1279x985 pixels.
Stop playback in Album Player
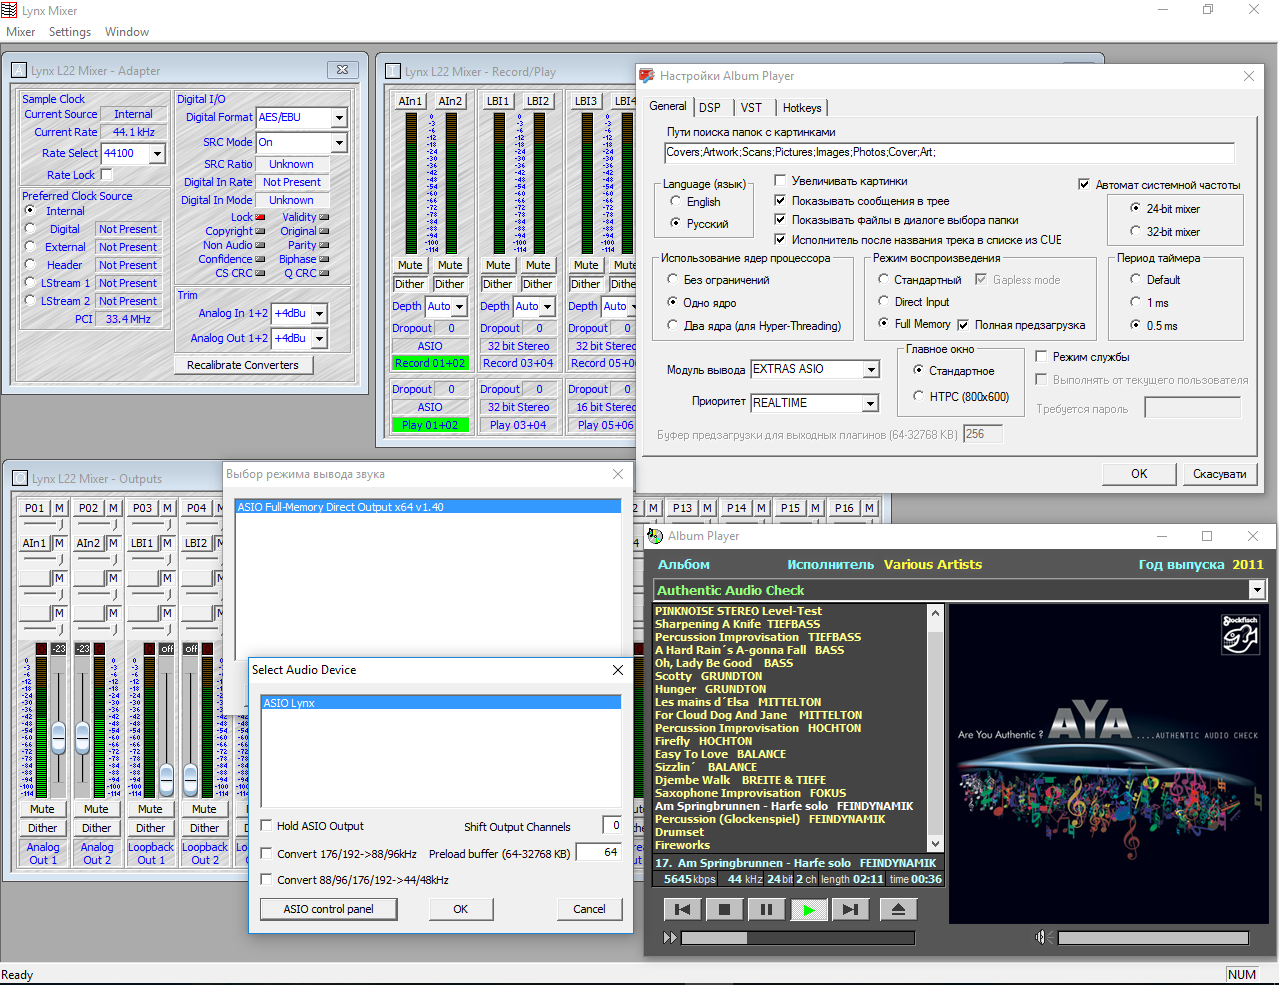click(724, 909)
